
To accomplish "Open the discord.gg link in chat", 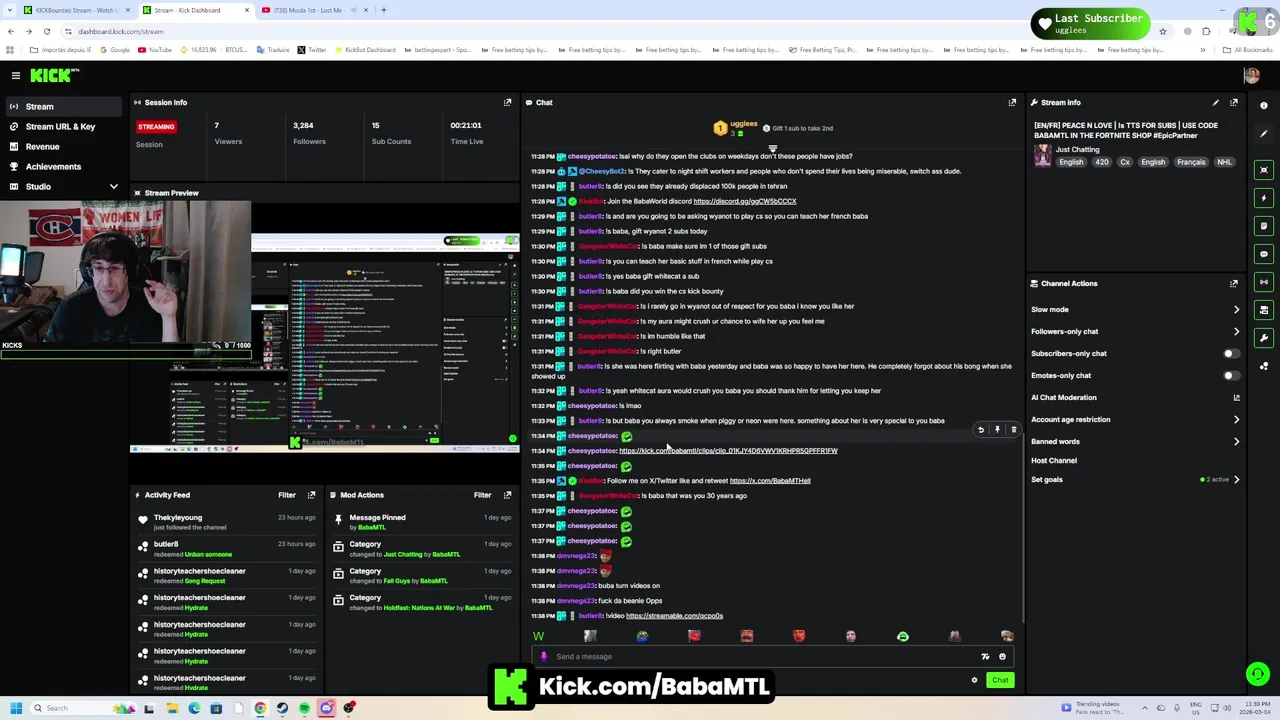I will pos(745,201).
